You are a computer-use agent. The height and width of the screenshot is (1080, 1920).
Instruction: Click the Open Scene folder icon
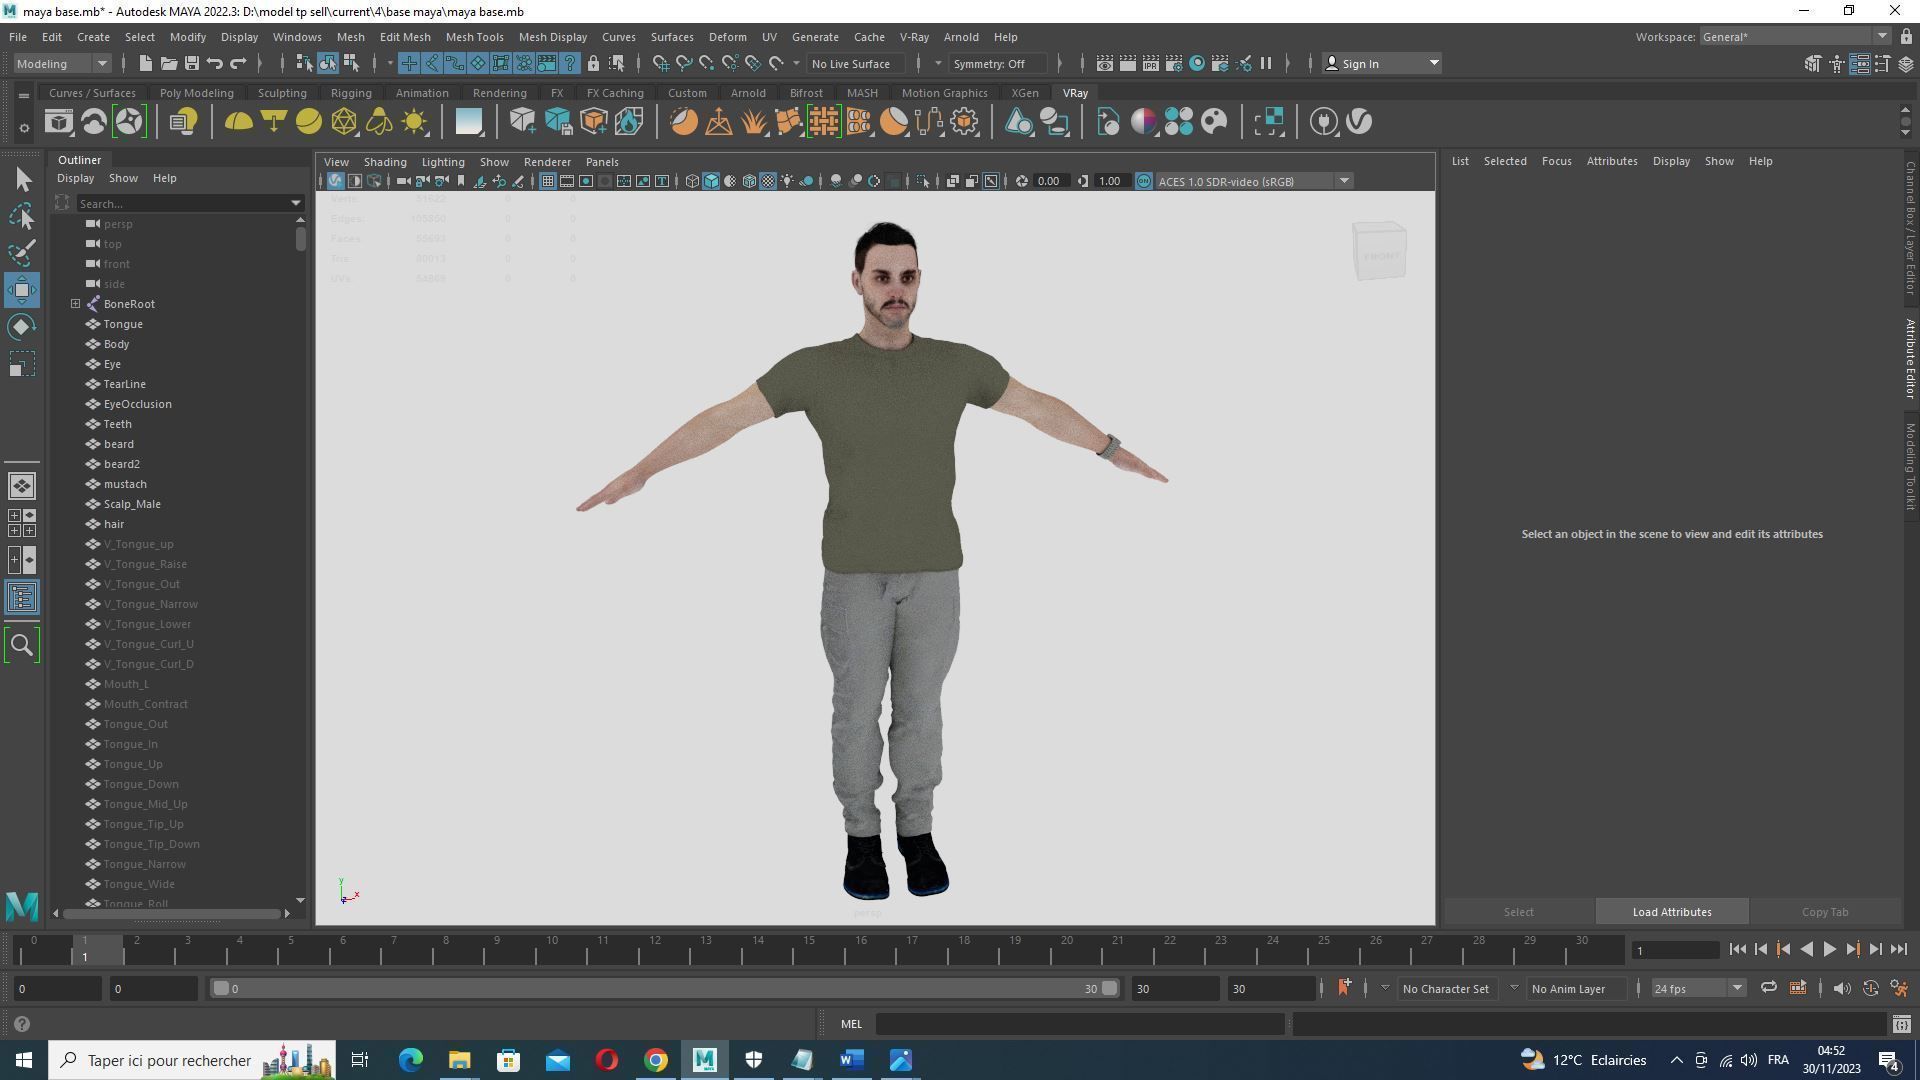click(x=168, y=63)
